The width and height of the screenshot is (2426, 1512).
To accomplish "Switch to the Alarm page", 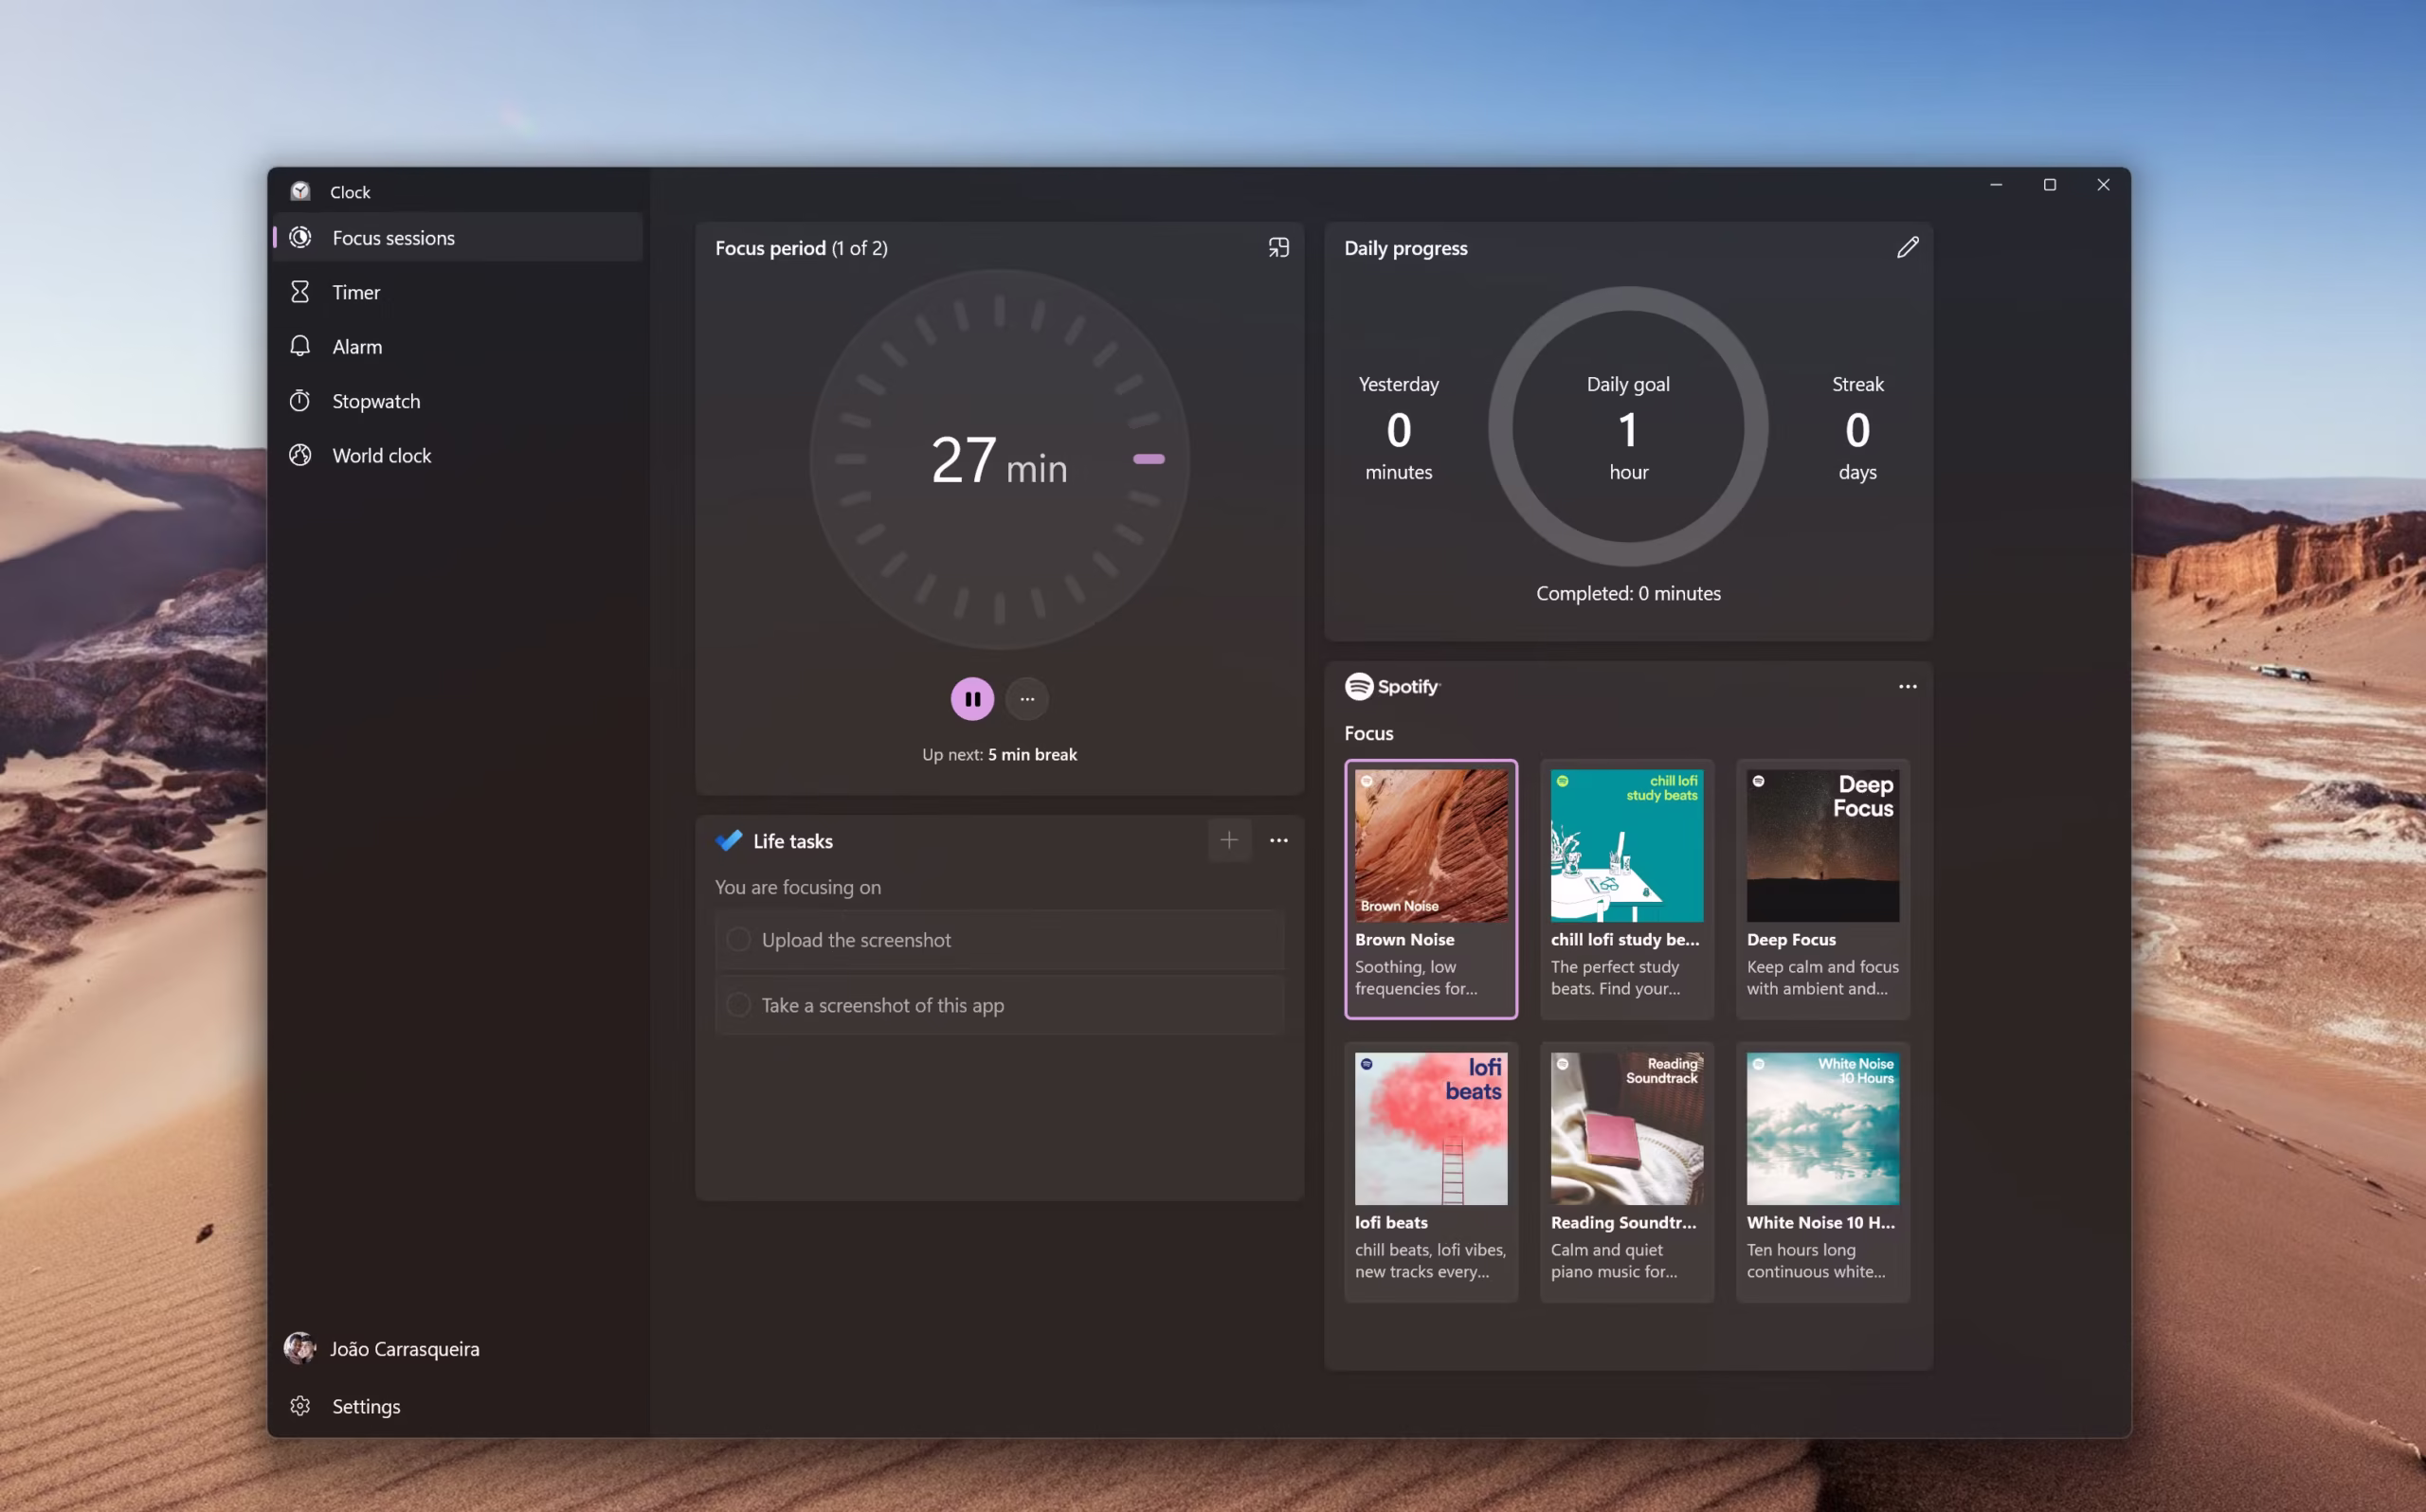I will 357,346.
